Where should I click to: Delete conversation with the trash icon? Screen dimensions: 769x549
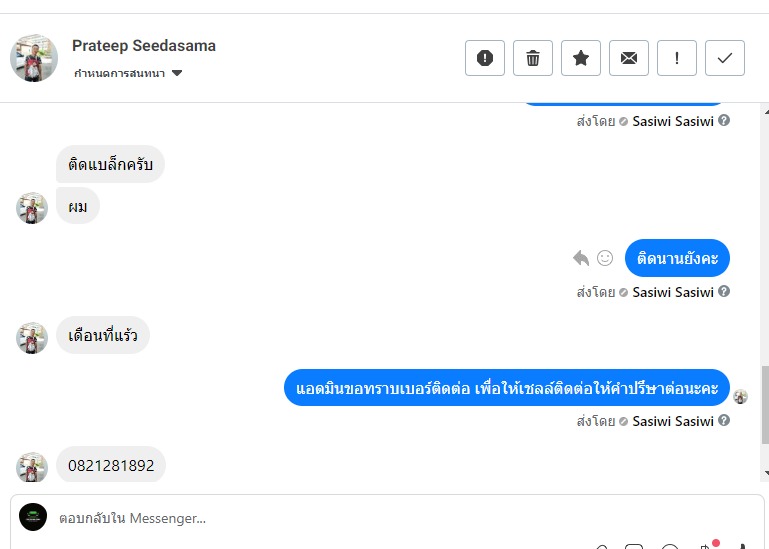tap(533, 58)
